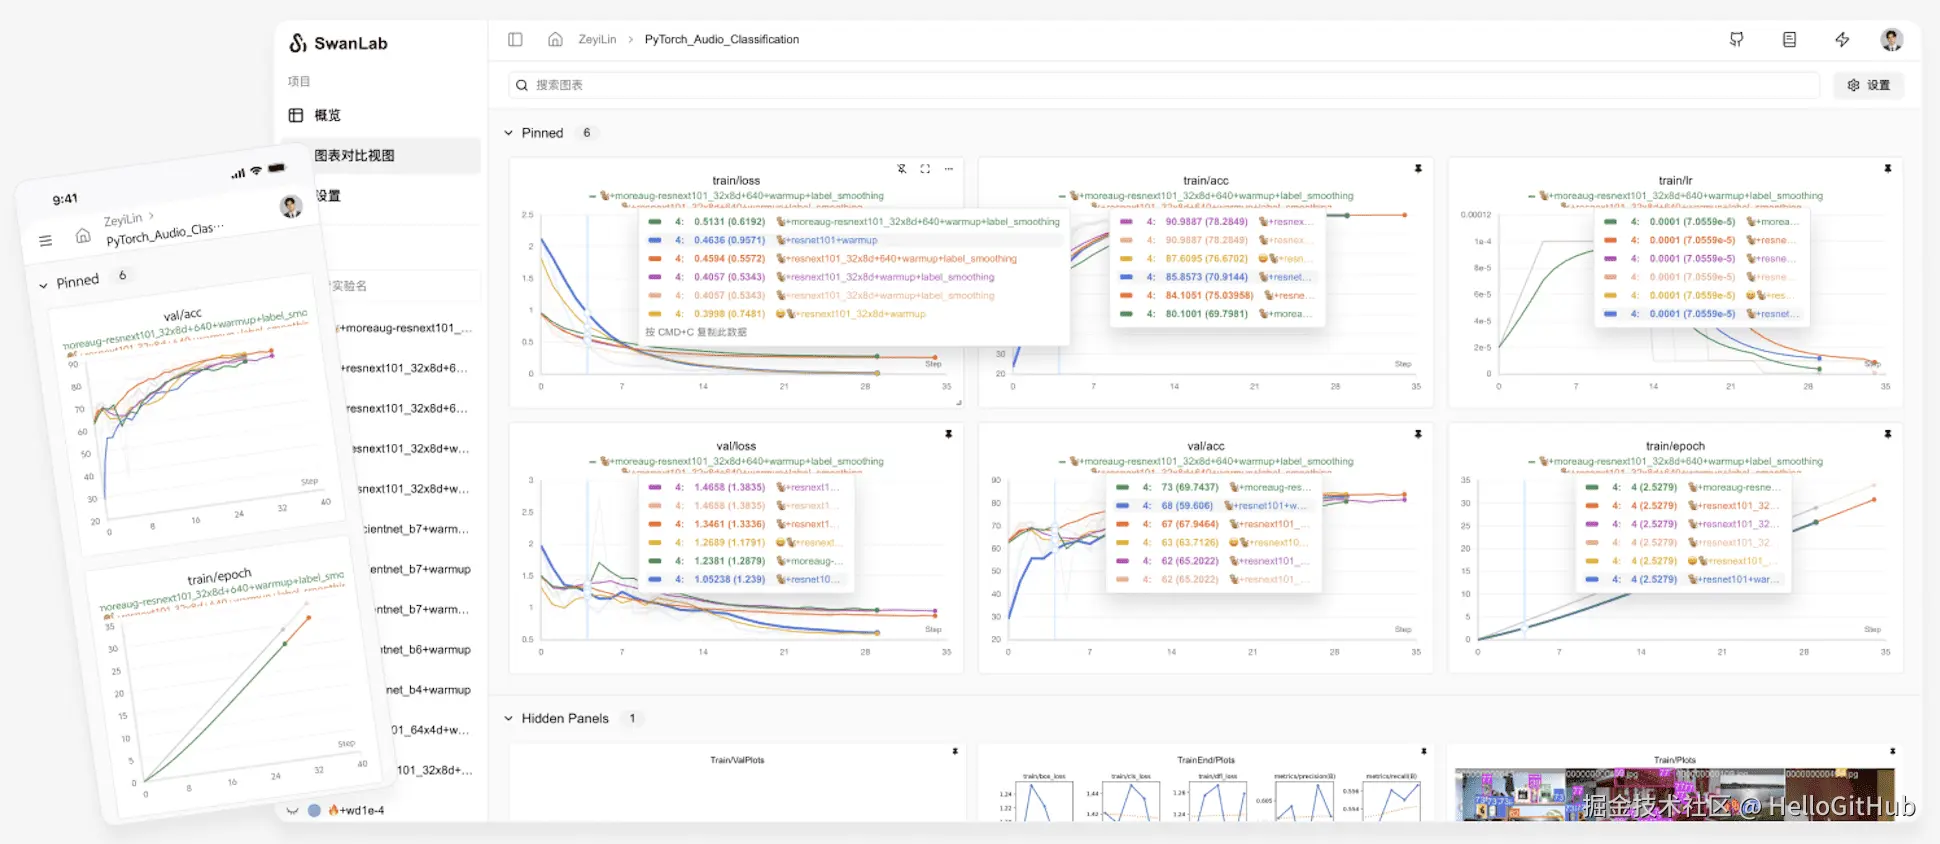Open the user avatar menu in desktop header
Screen dimensions: 1940x844
tap(1891, 39)
